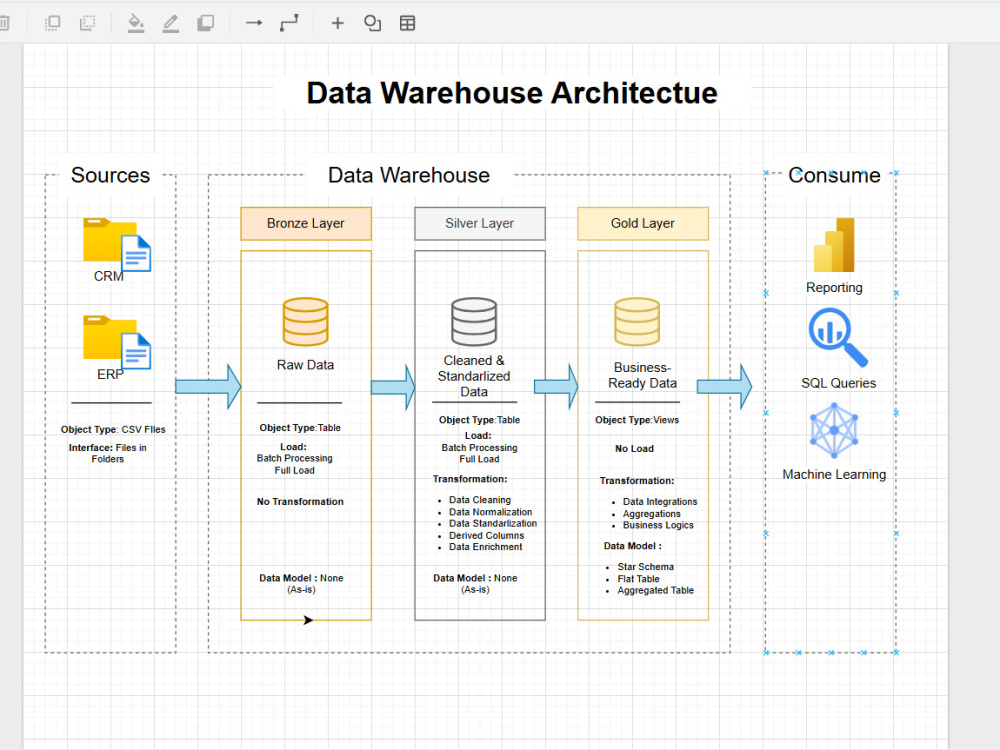Screen dimensions: 1000x750
Task: Select the arrow from Sources to Bronze
Action: coord(208,386)
